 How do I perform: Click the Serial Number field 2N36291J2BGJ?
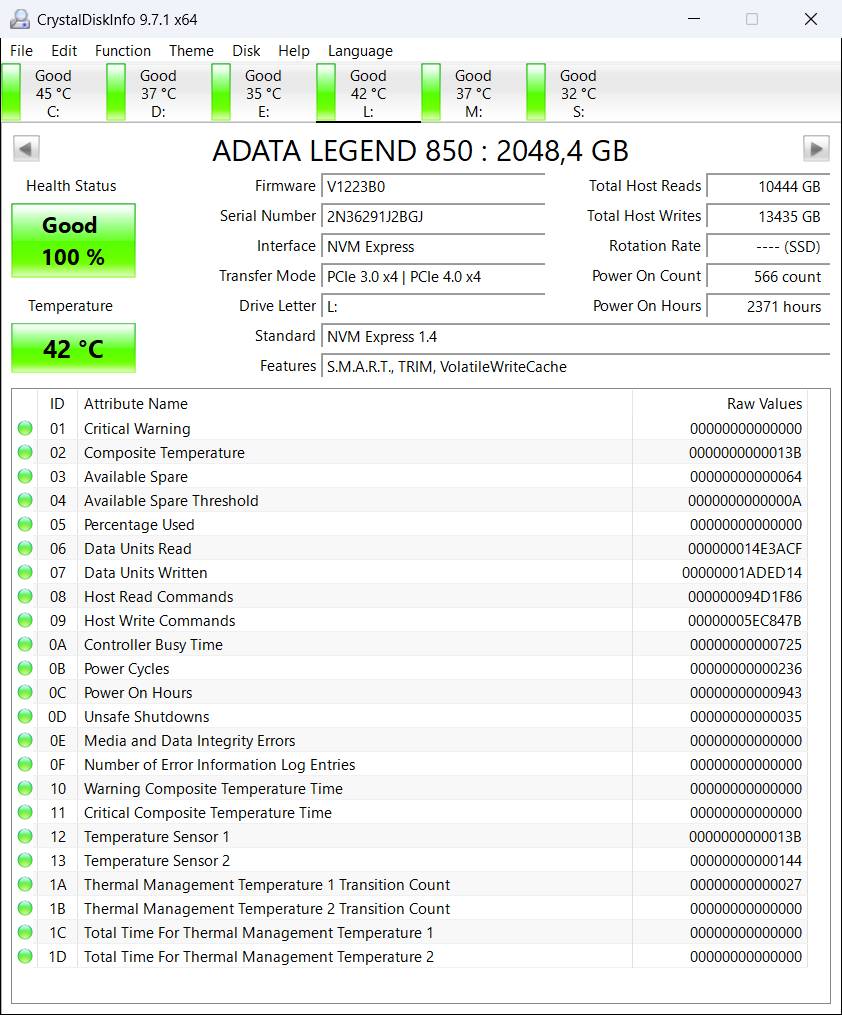pyautogui.click(x=433, y=217)
